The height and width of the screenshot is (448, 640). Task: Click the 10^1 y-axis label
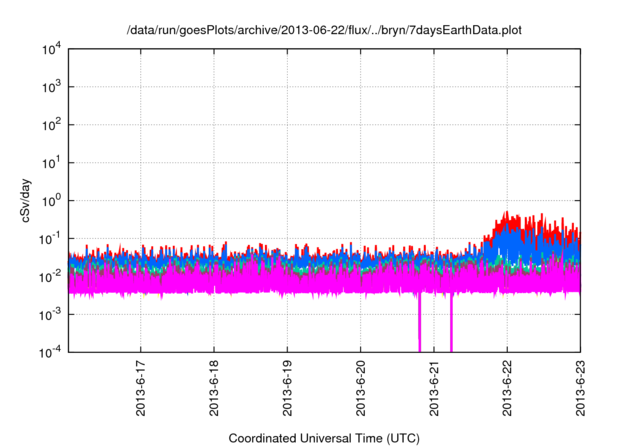[x=51, y=163]
